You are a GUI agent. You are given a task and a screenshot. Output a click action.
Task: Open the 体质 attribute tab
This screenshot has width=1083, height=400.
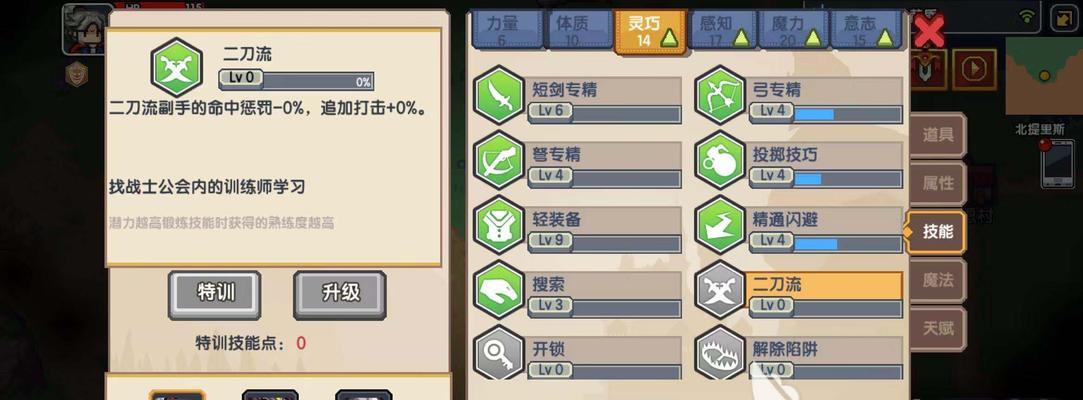tap(577, 30)
